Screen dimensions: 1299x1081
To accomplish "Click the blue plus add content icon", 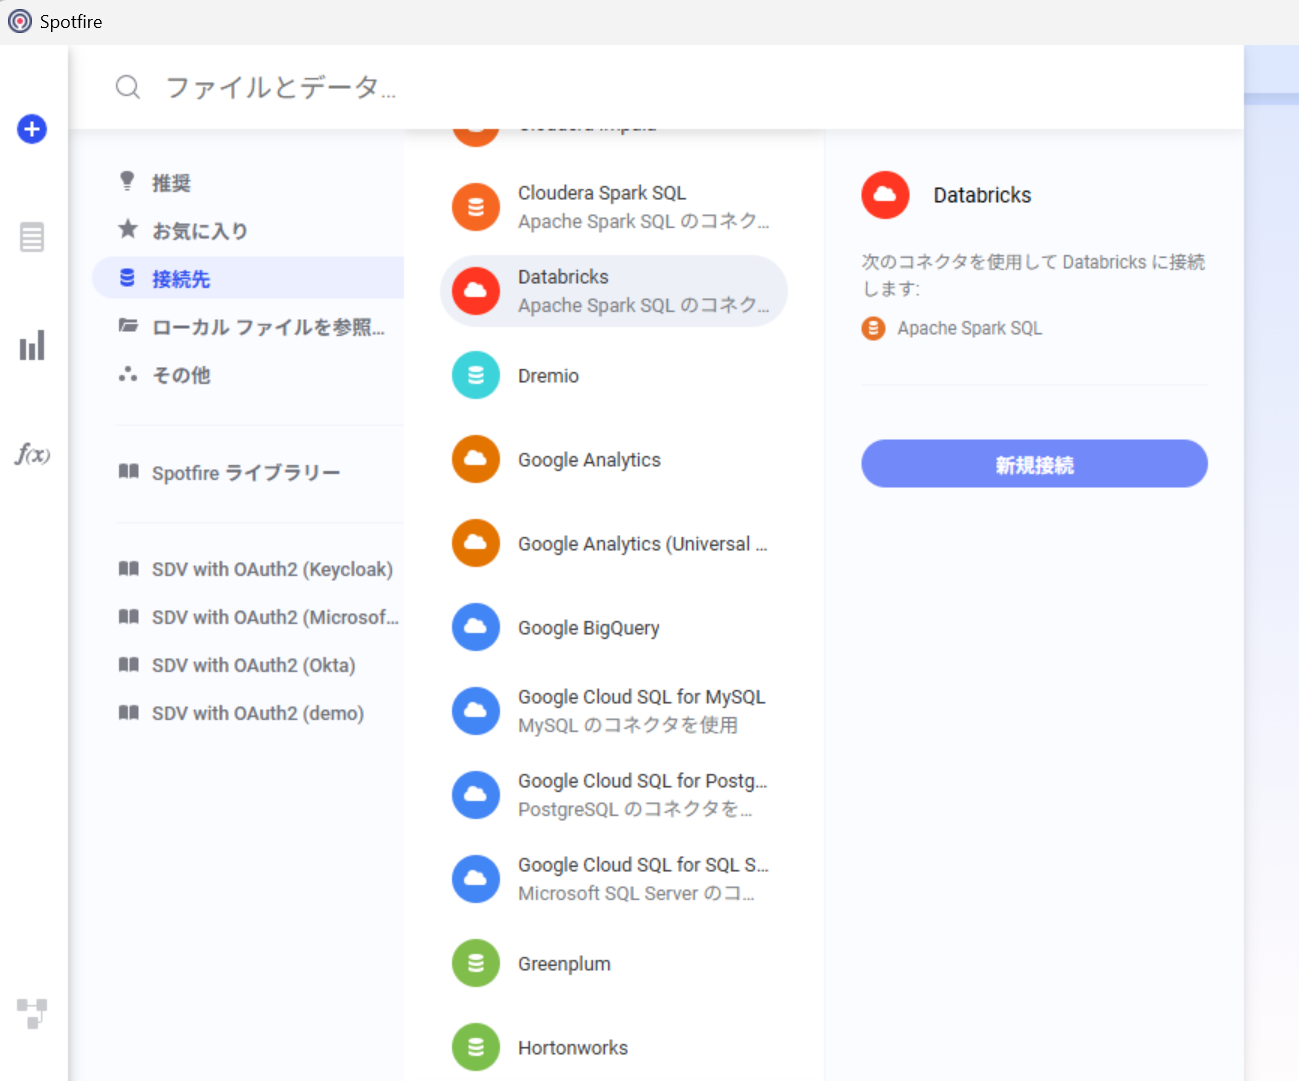I will click(x=31, y=129).
